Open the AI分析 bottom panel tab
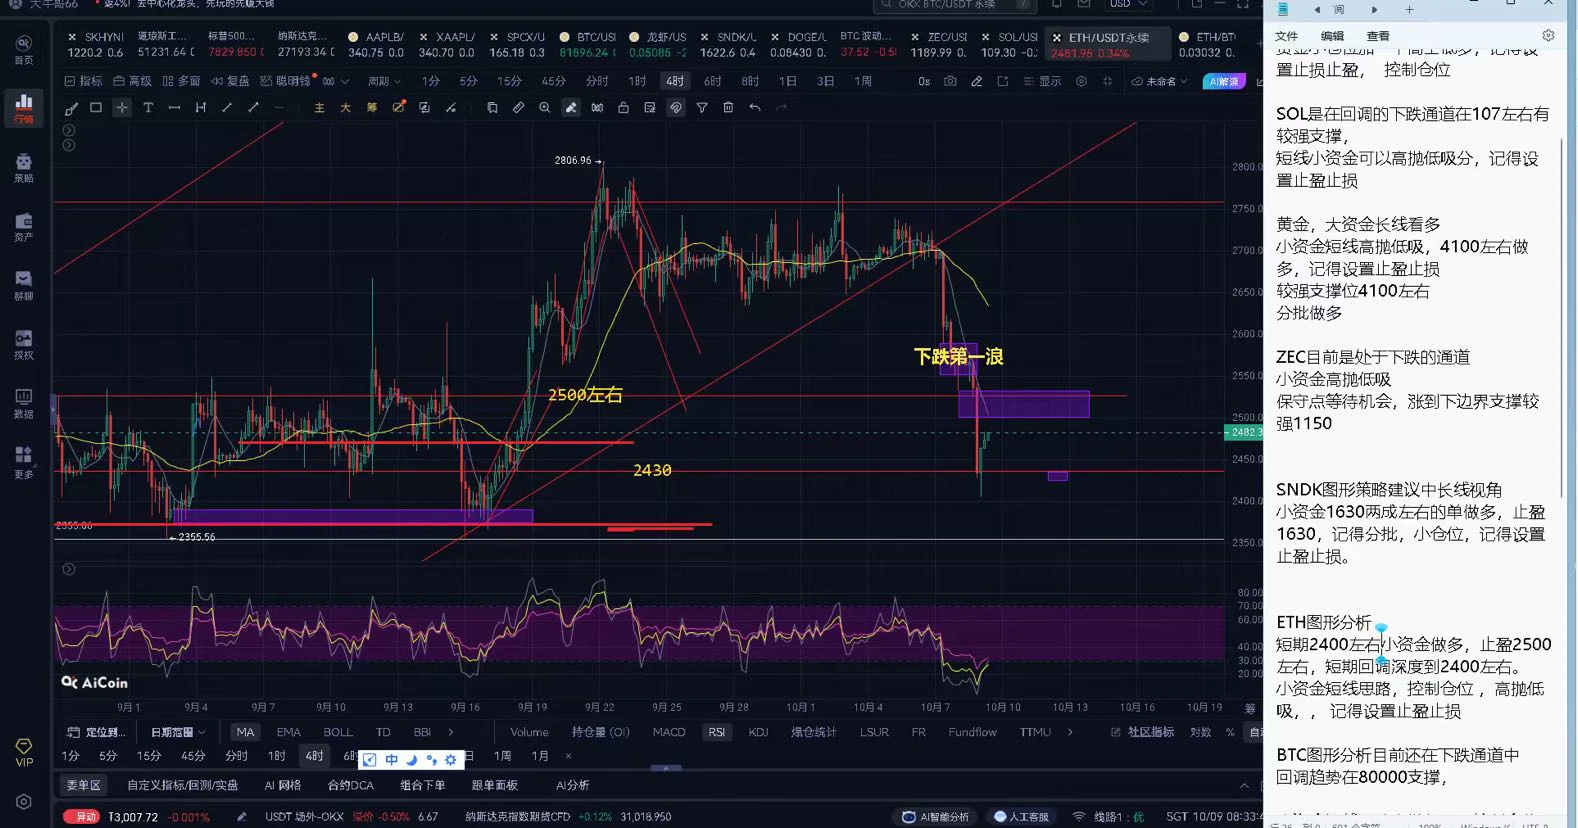Screen dimensions: 1578x828 coord(572,785)
